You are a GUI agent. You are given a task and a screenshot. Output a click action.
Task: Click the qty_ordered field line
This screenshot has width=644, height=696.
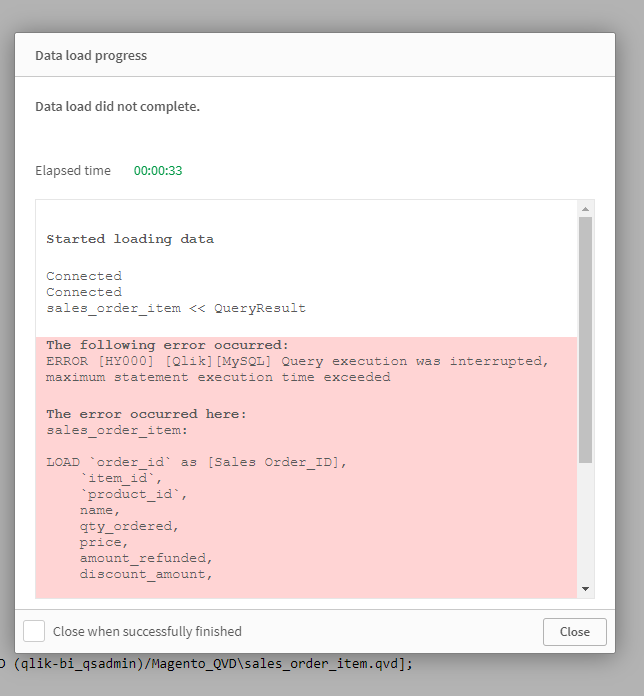(130, 526)
